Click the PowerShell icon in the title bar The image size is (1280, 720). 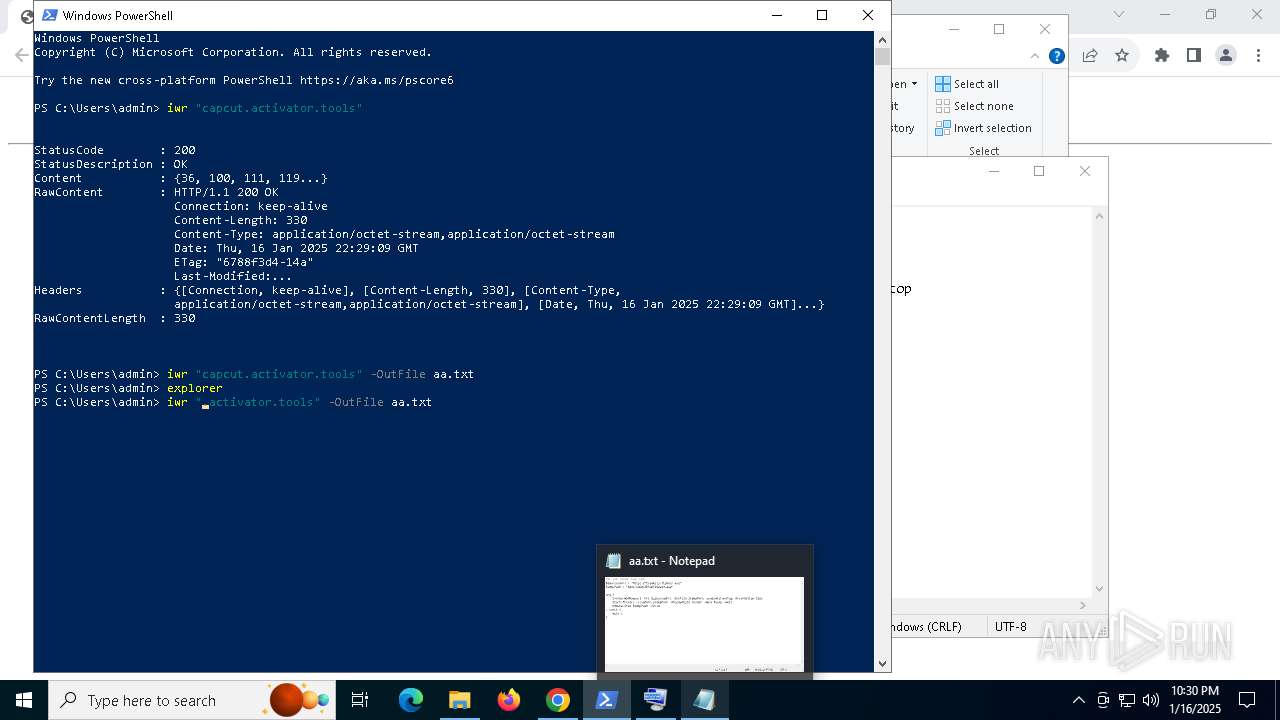(49, 15)
